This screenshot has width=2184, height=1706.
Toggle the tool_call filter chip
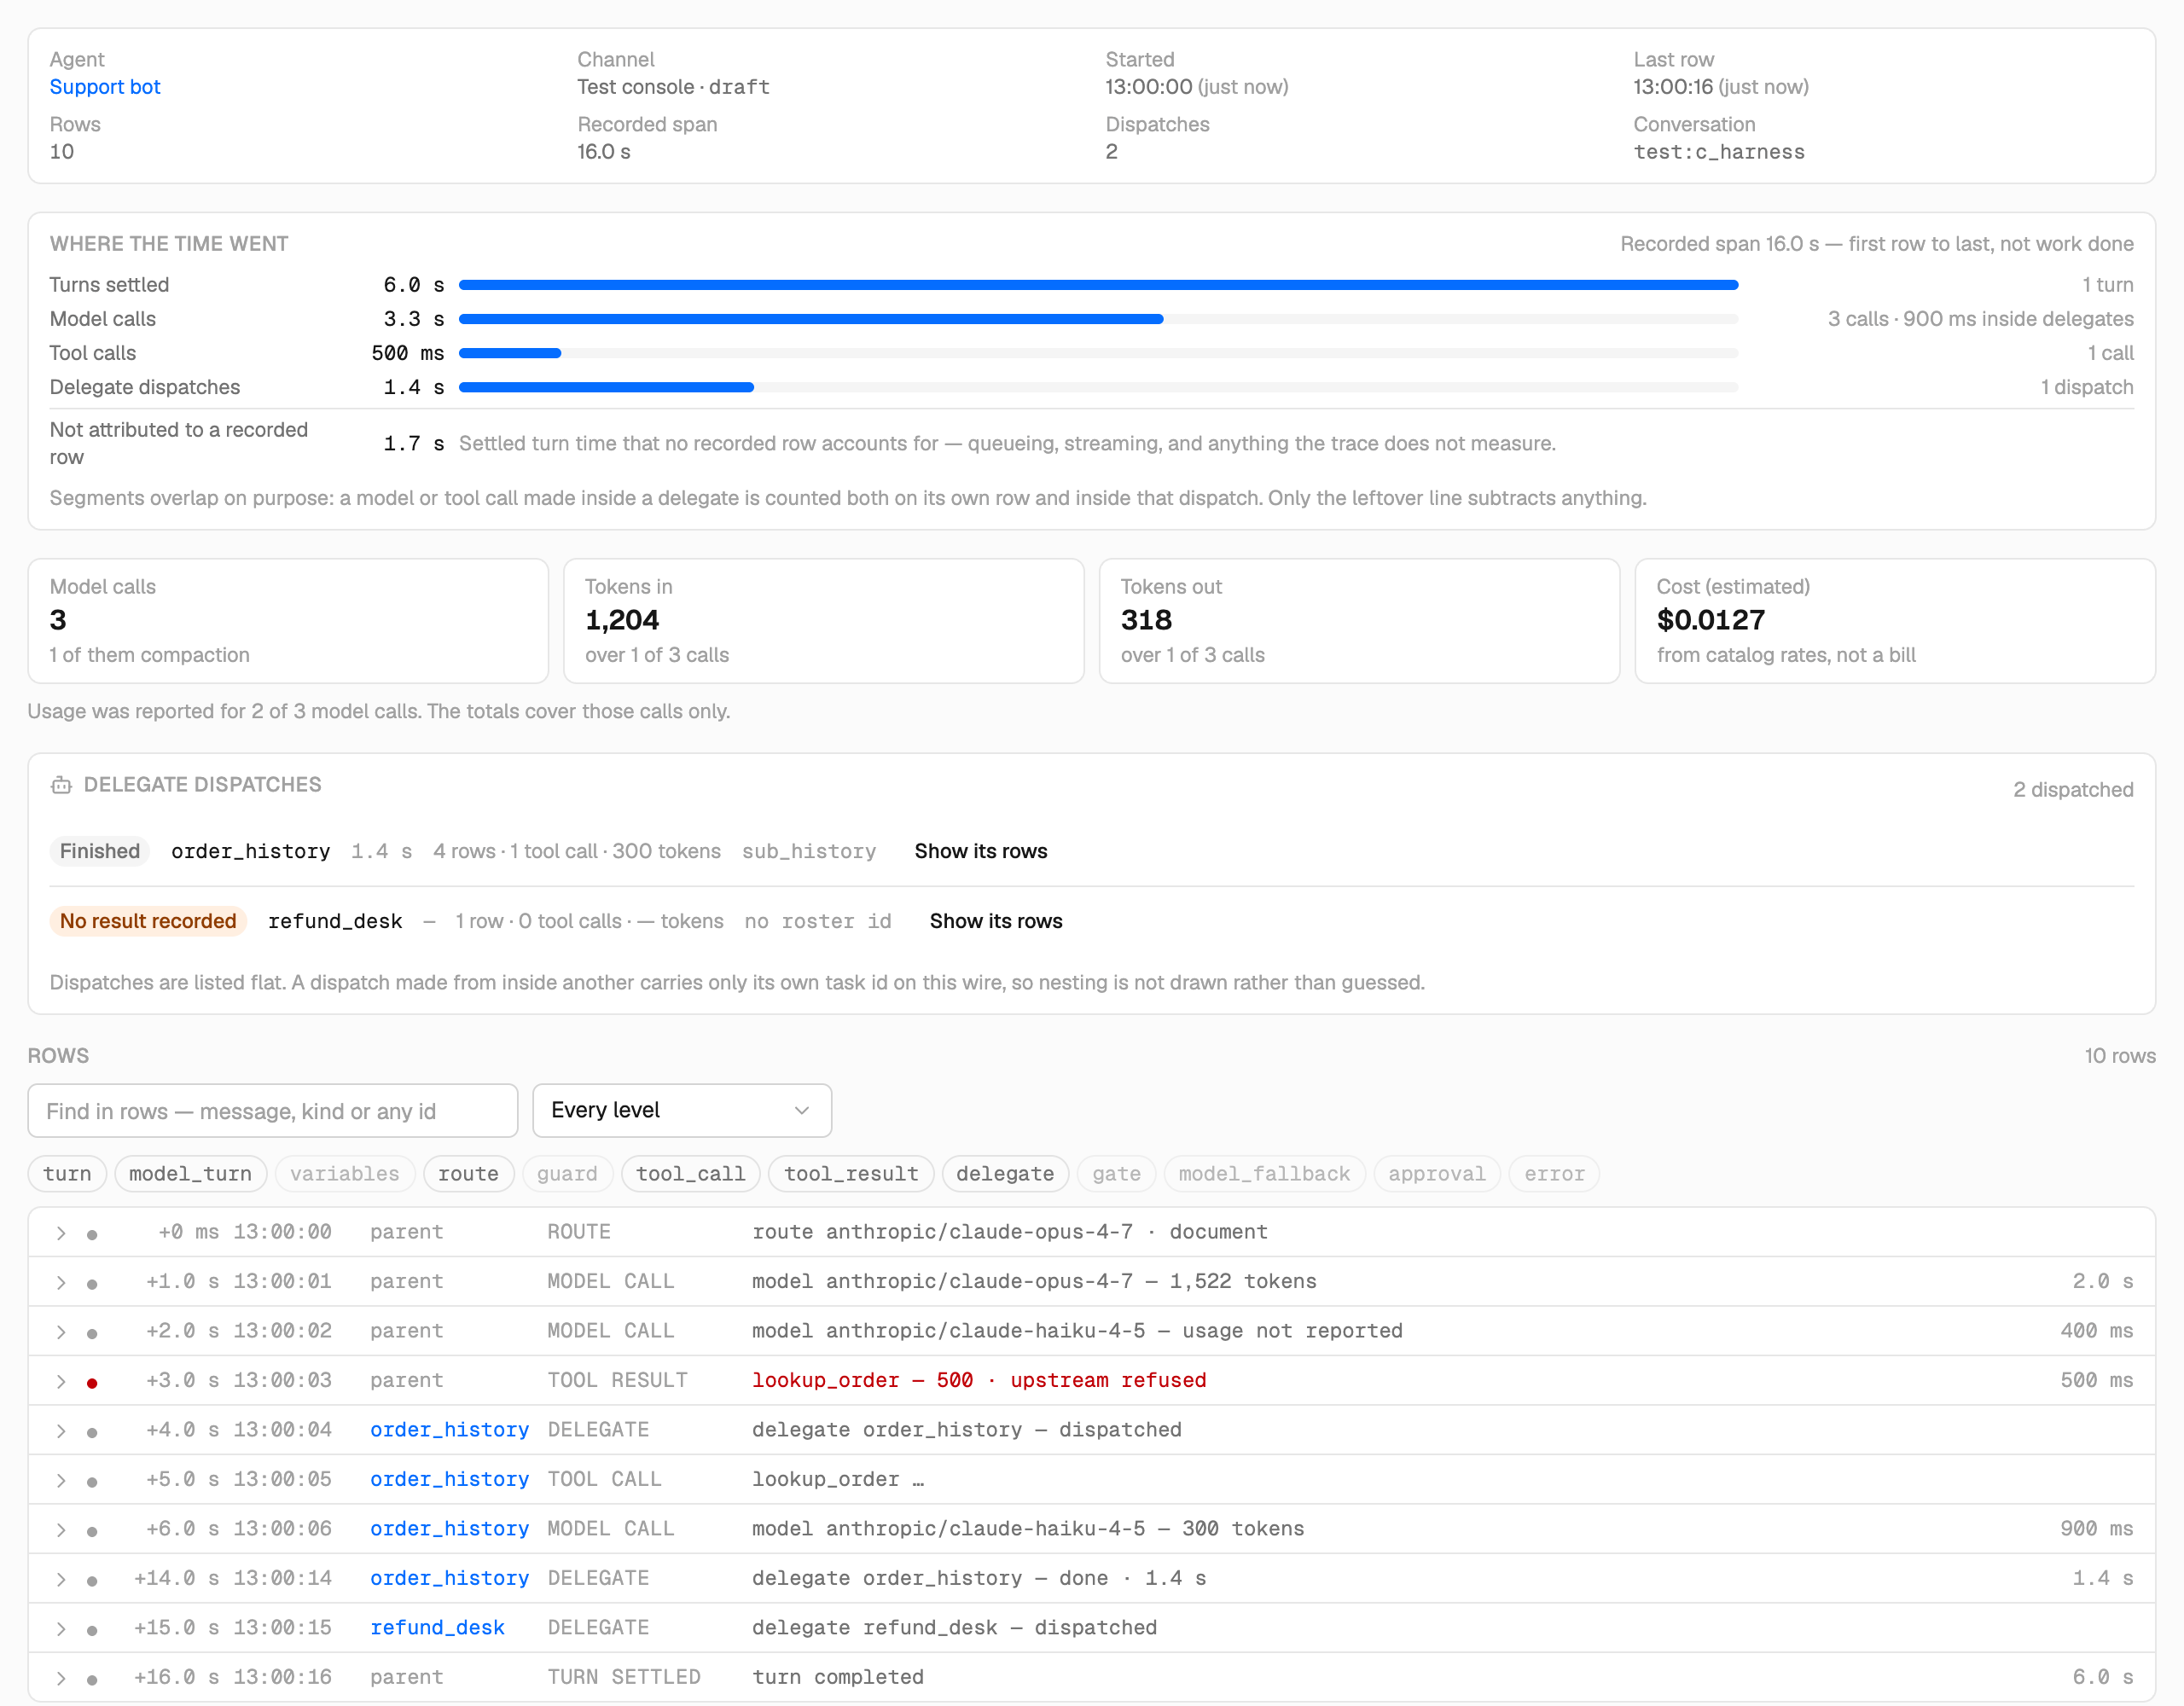pos(691,1174)
